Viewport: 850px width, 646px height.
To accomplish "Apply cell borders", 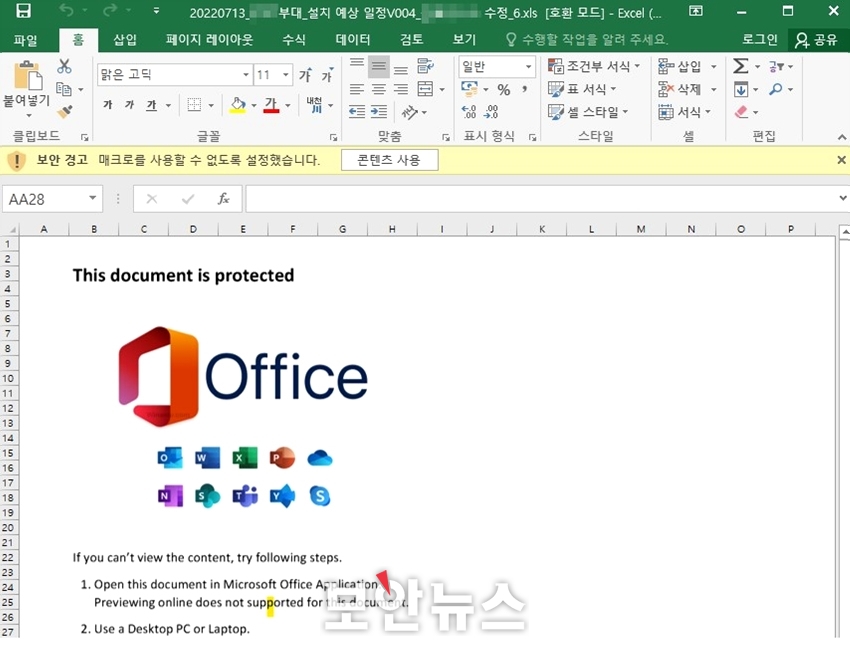I will pyautogui.click(x=194, y=105).
